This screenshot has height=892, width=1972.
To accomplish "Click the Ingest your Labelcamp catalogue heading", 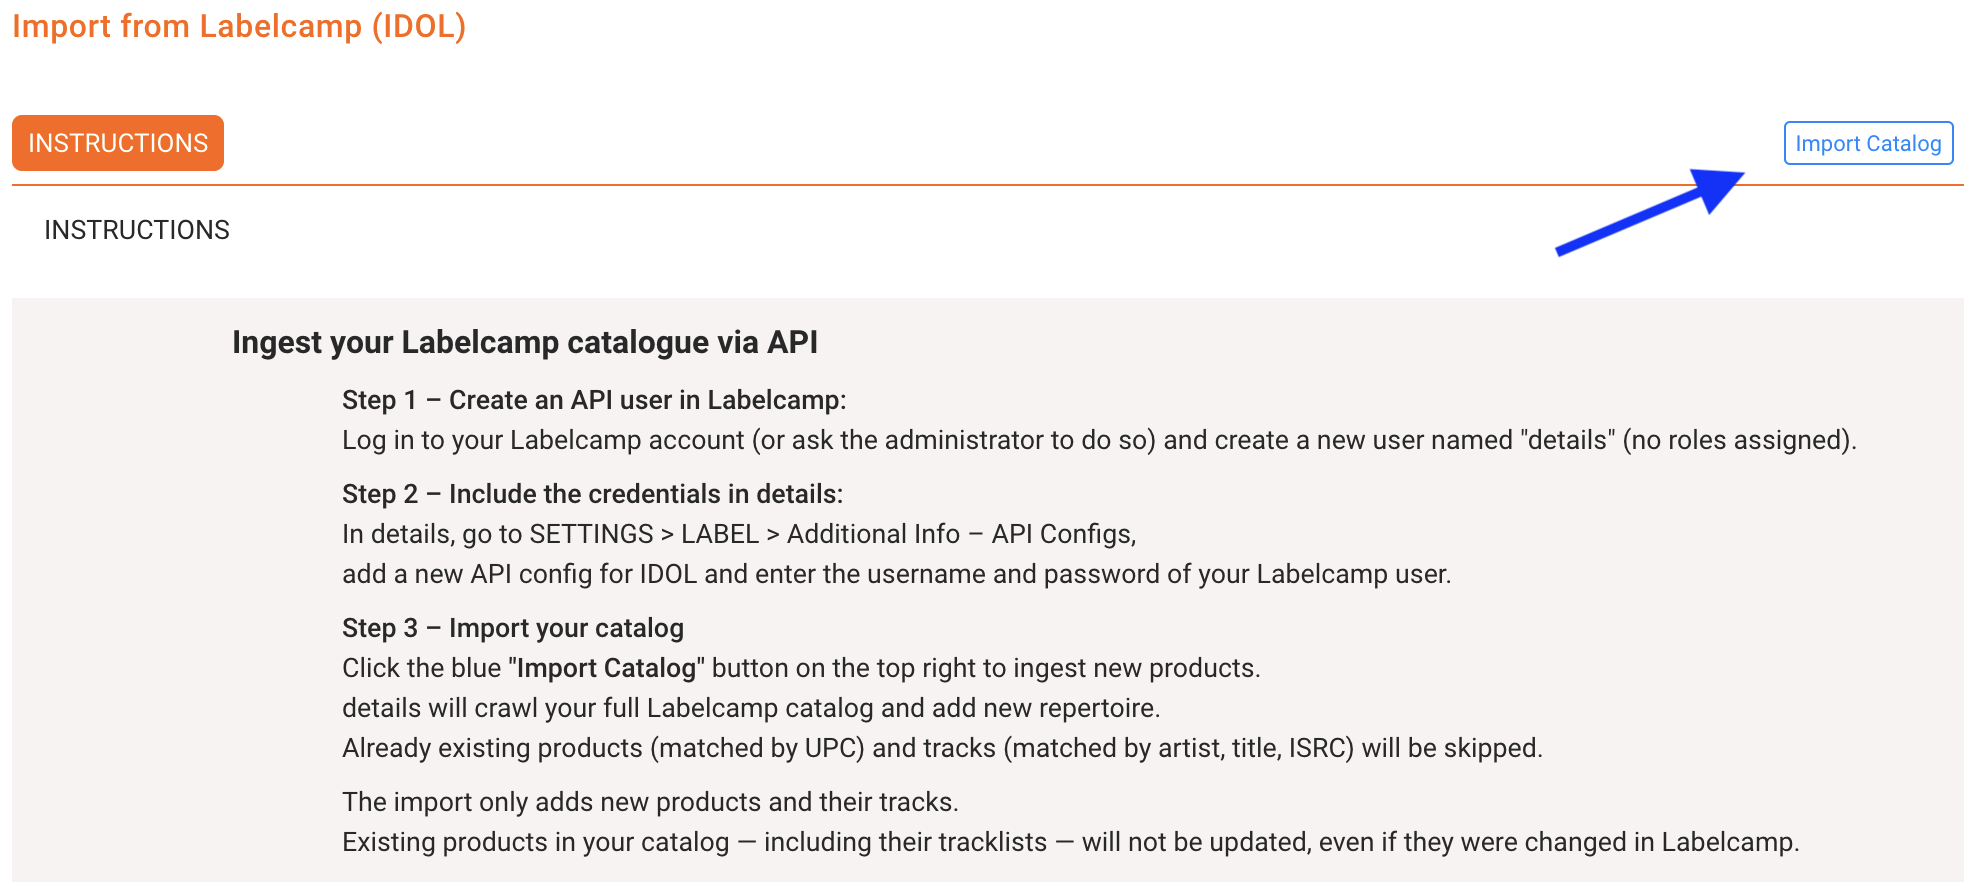I will pos(525,342).
